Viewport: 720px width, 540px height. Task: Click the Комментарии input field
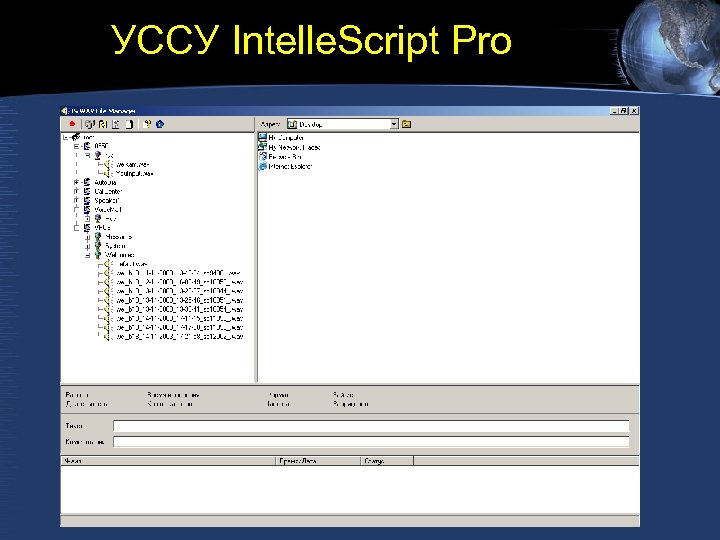point(371,442)
